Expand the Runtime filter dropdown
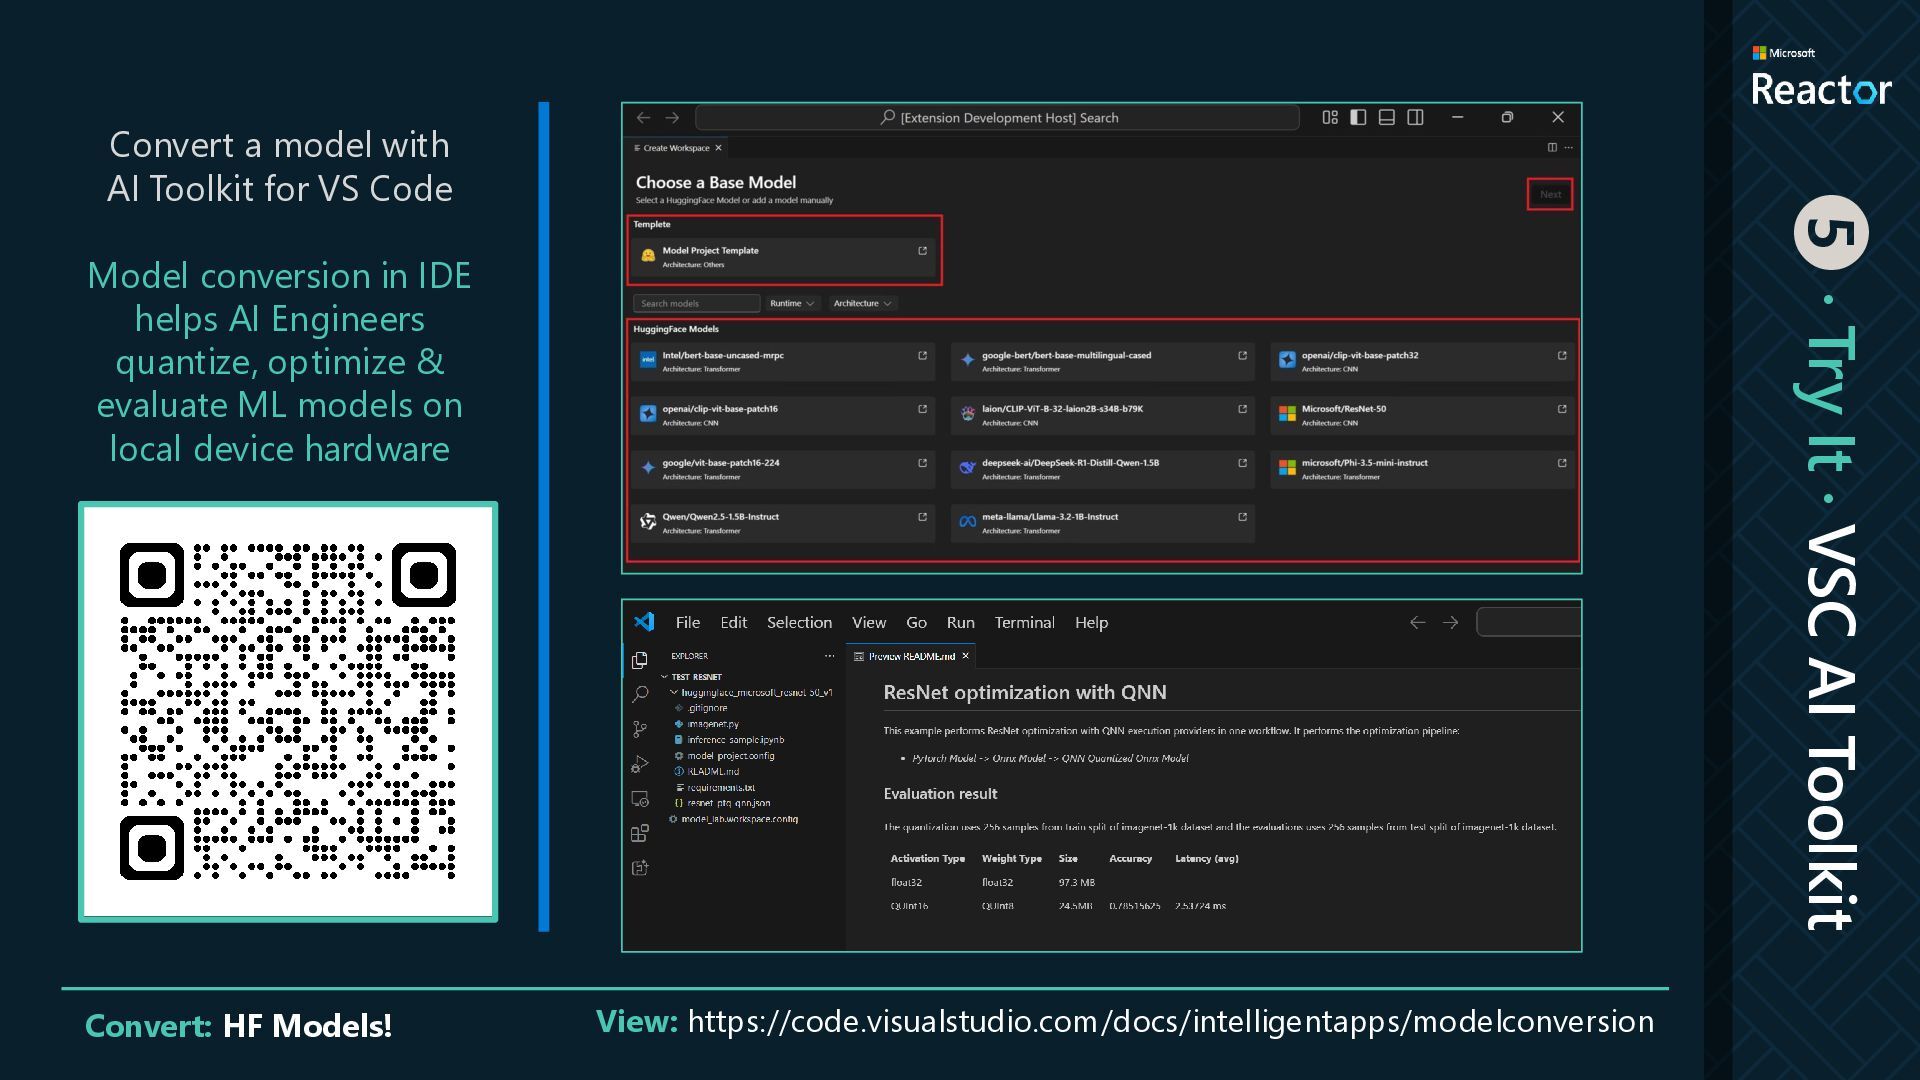Image resolution: width=1920 pixels, height=1080 pixels. pos(792,303)
